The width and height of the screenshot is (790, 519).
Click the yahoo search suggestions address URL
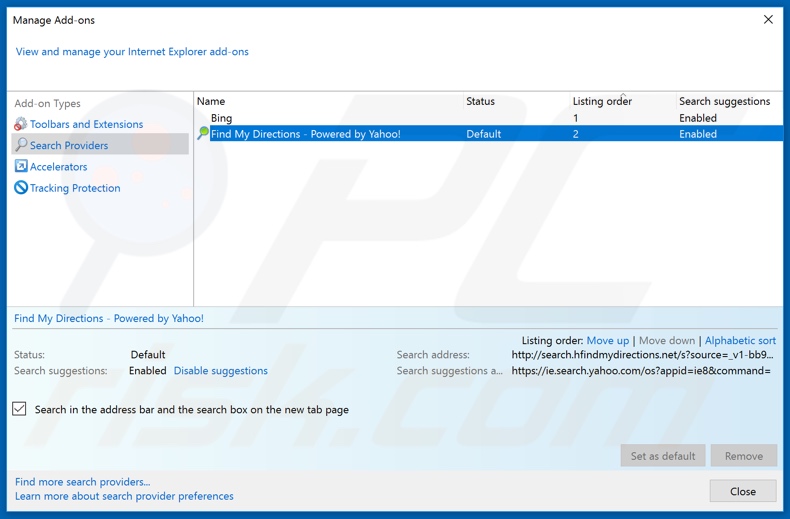[x=641, y=371]
